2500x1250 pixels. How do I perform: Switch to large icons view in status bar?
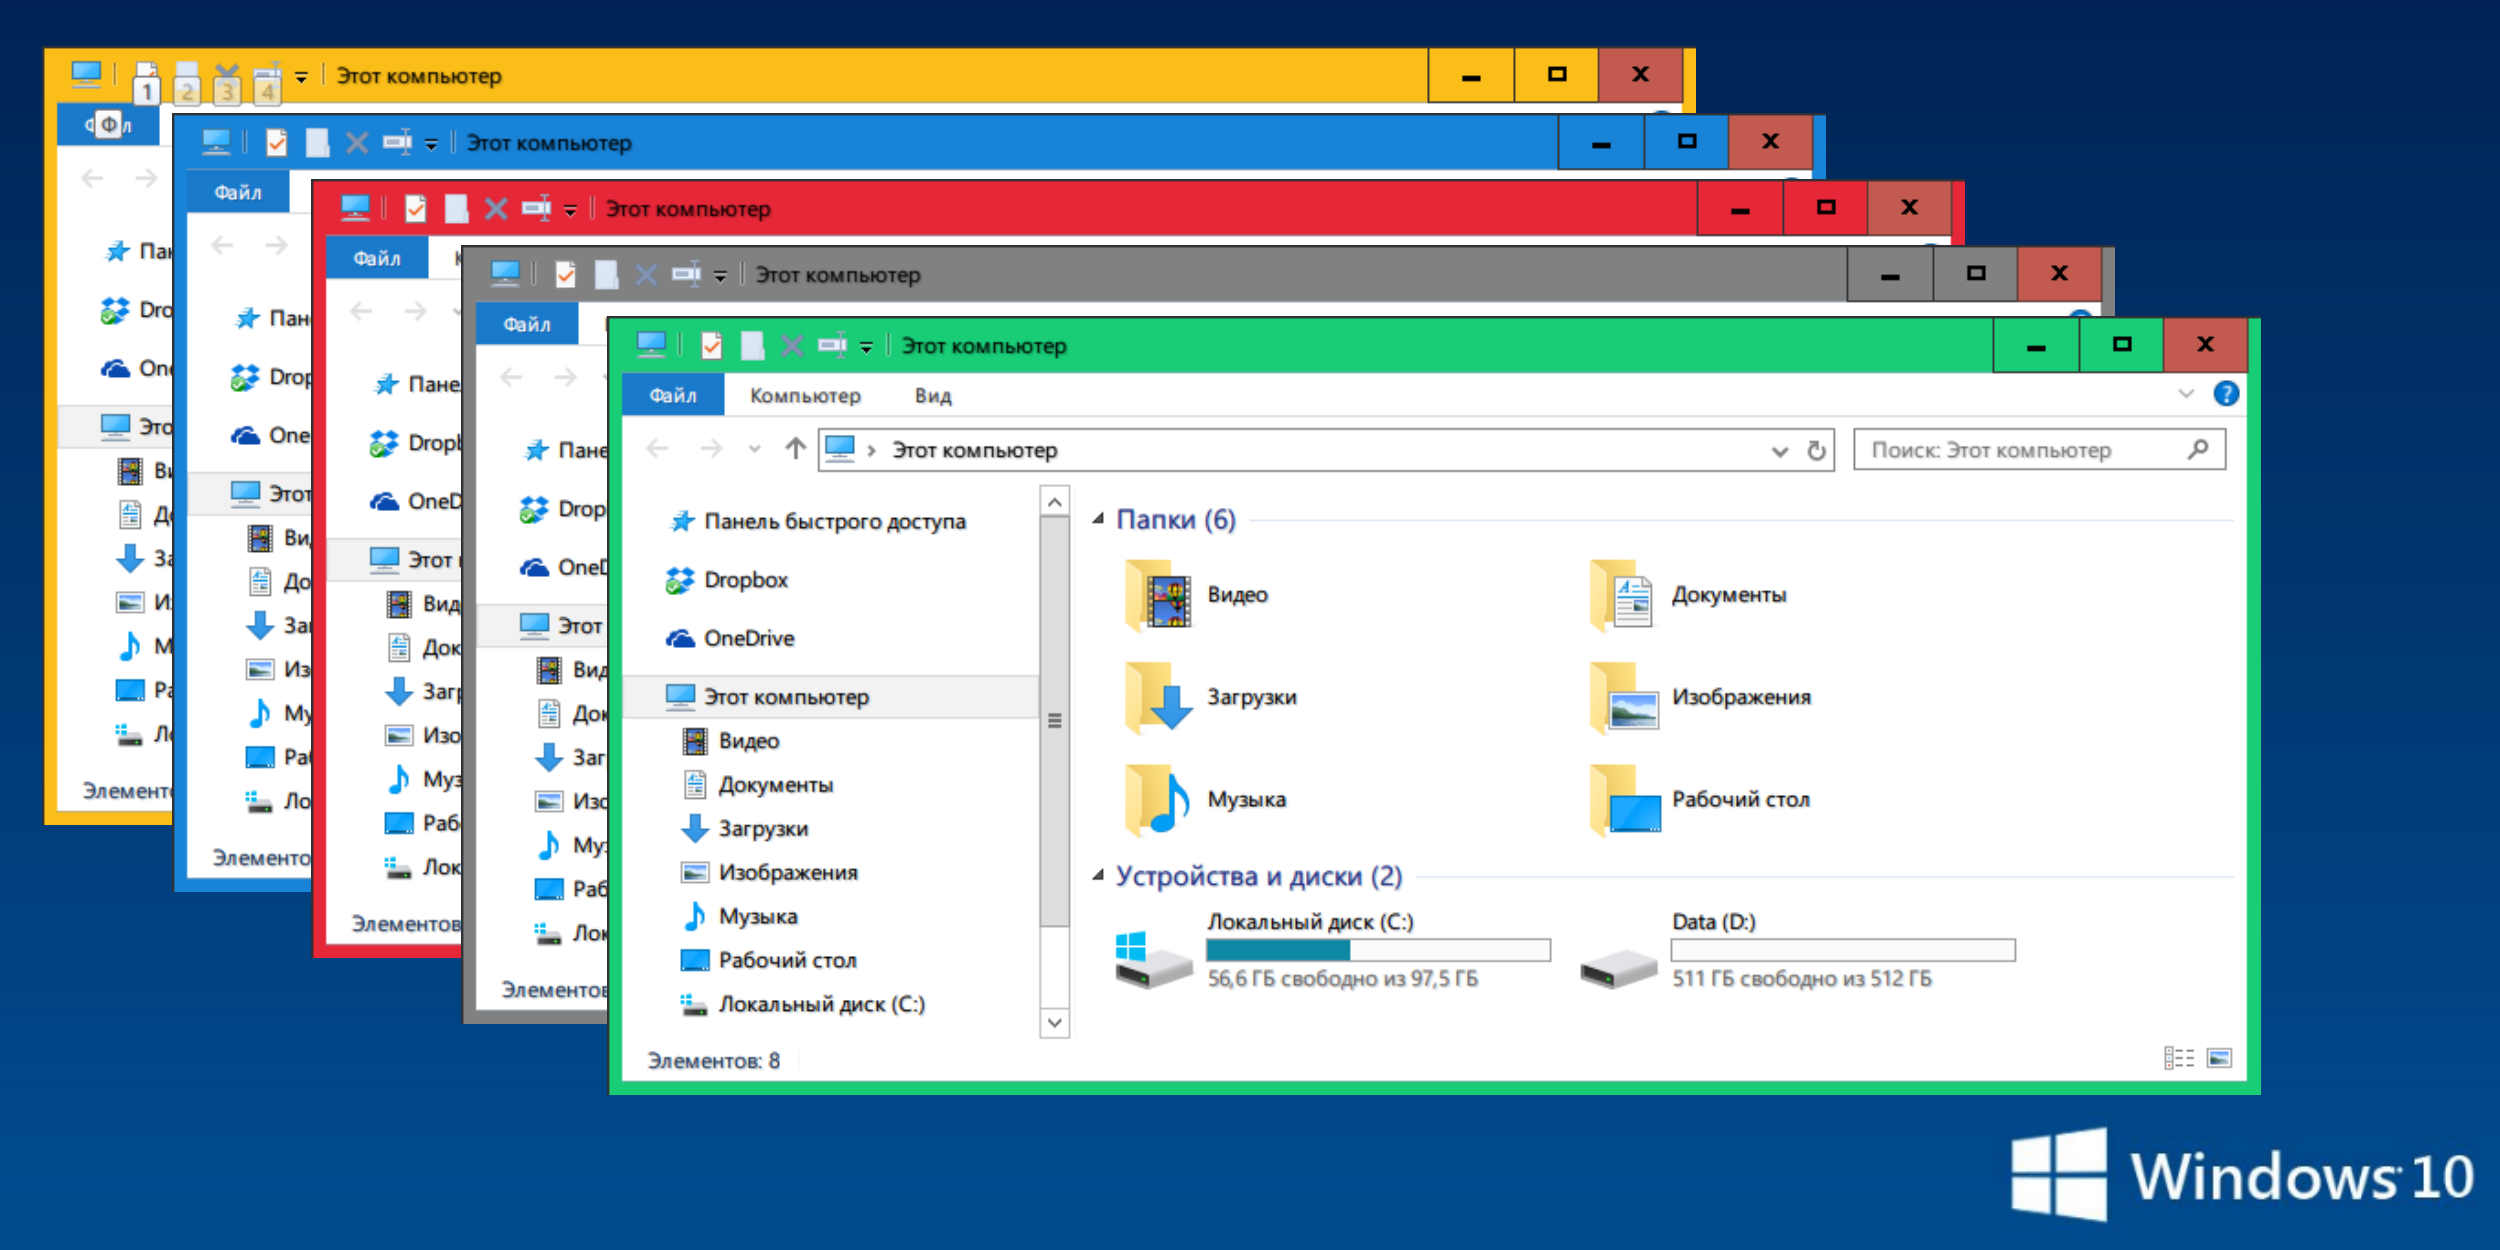pyautogui.click(x=2219, y=1058)
